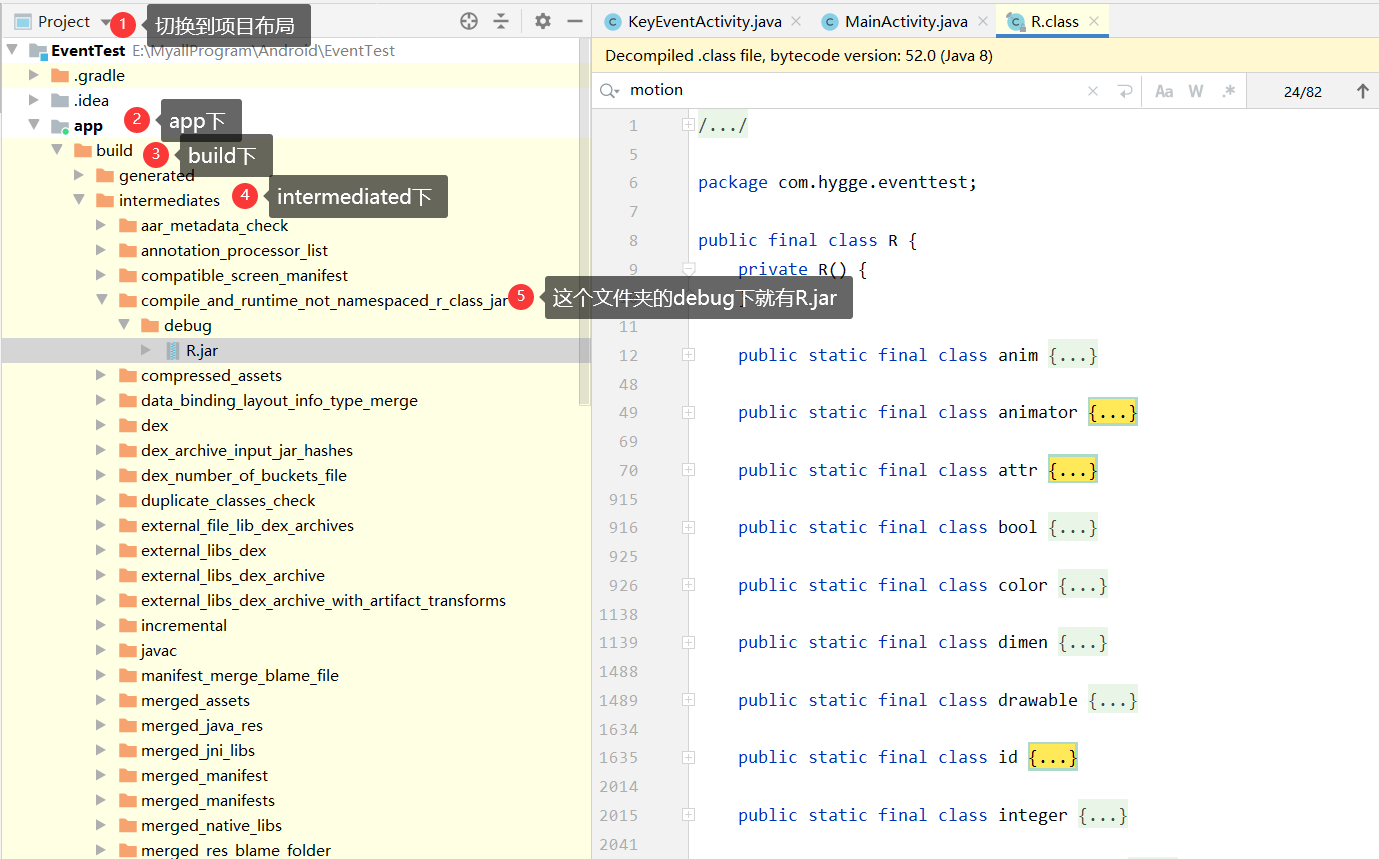The height and width of the screenshot is (859, 1379).
Task: Expand the folded anim class body
Action: click(1073, 355)
